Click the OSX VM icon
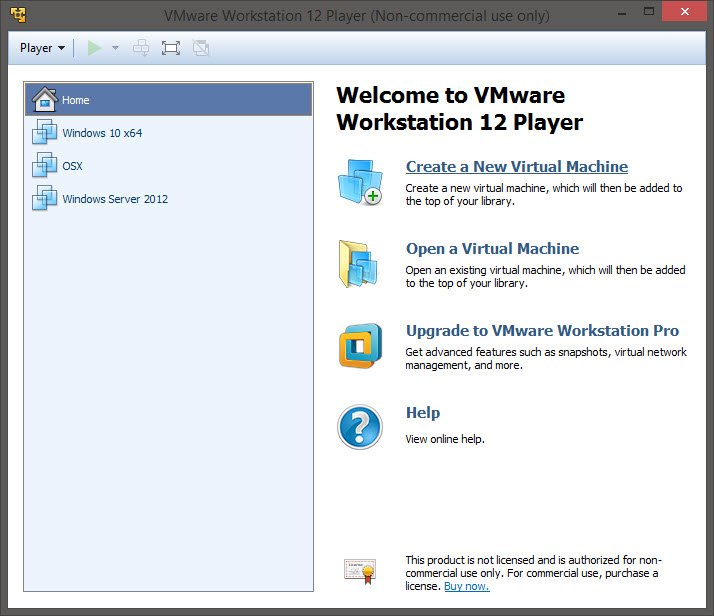Image resolution: width=714 pixels, height=616 pixels. coord(45,165)
